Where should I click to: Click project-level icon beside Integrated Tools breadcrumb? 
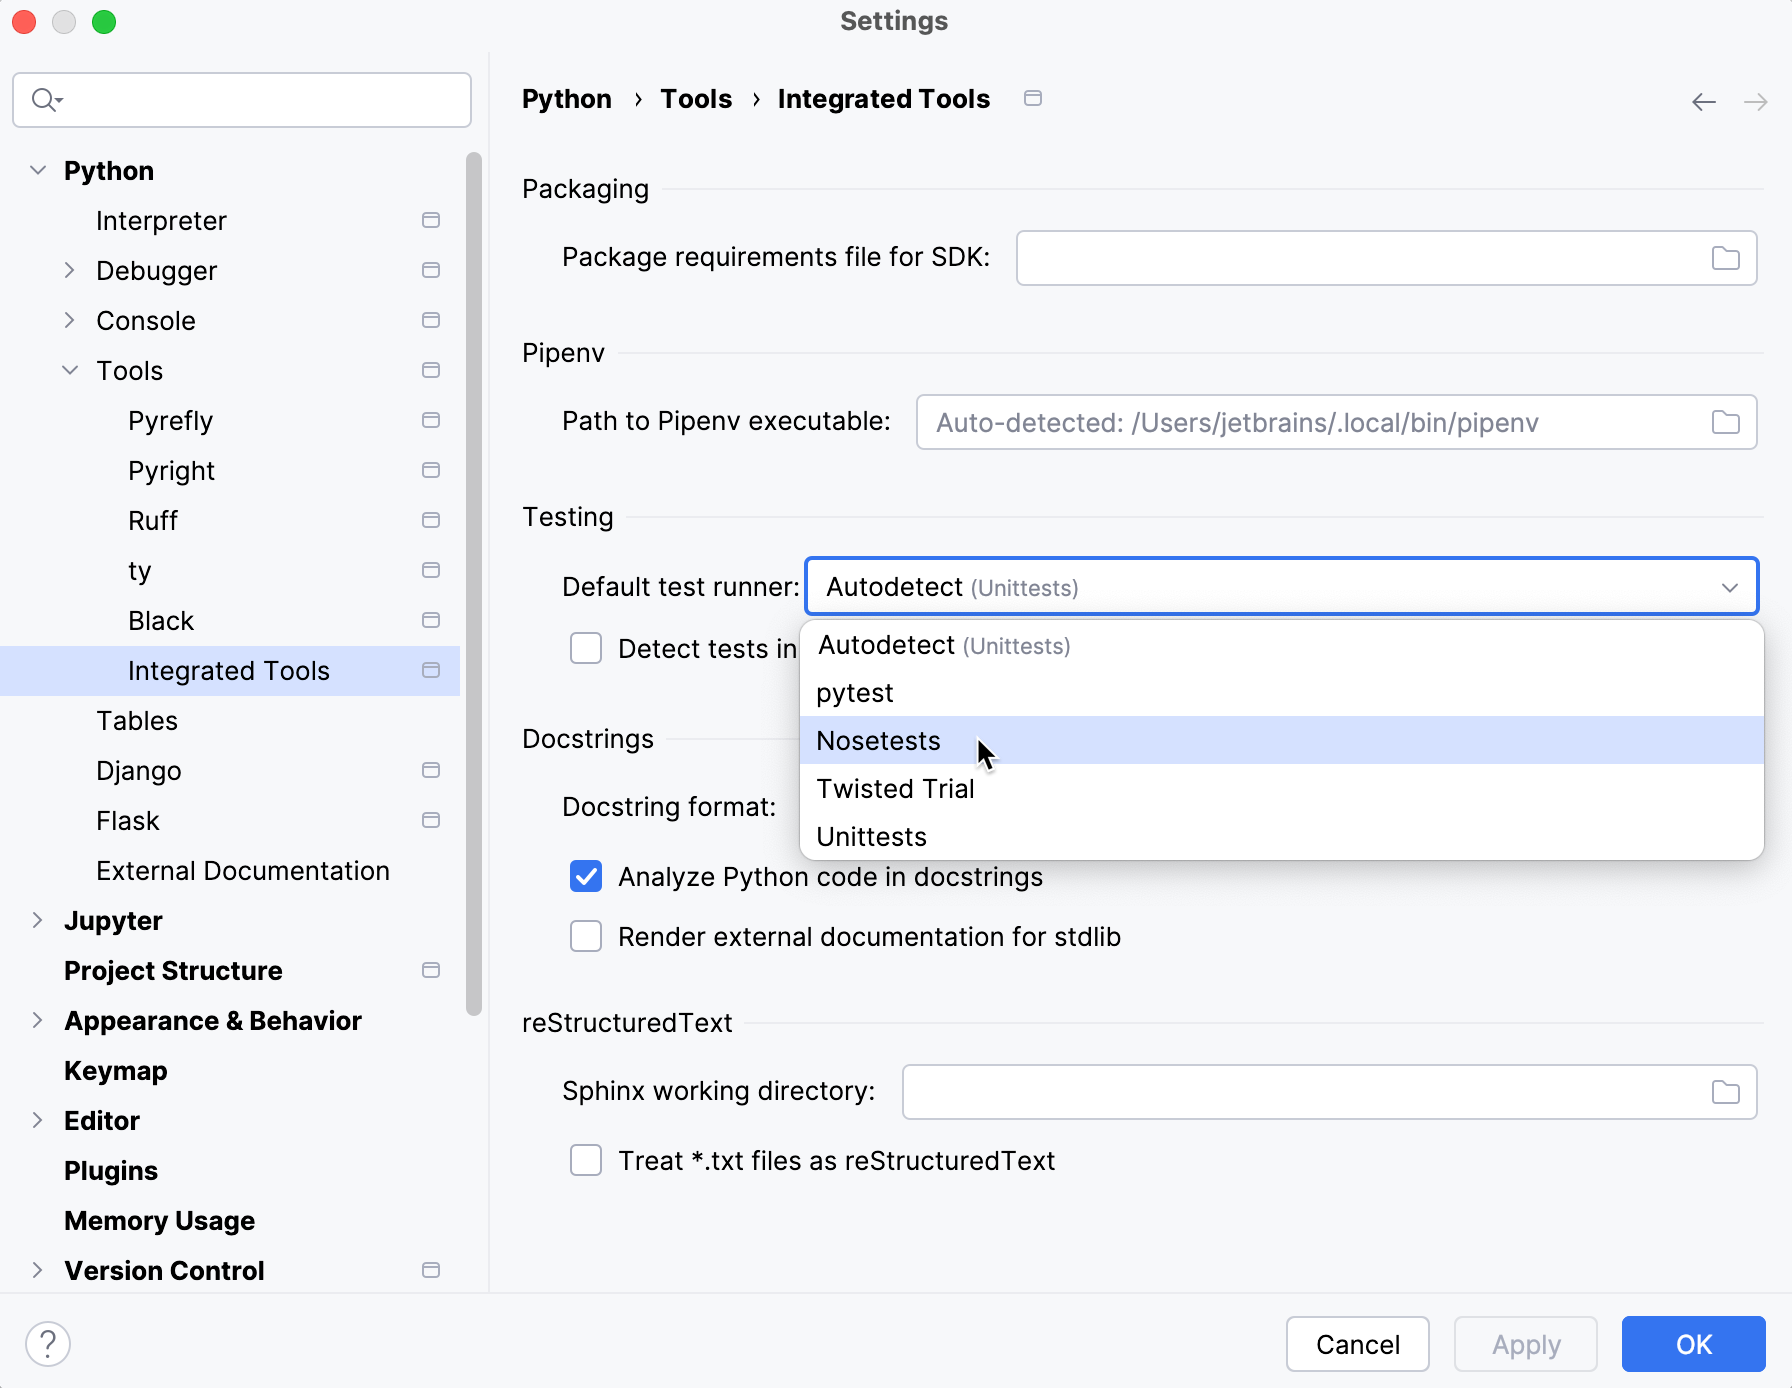[x=1033, y=98]
